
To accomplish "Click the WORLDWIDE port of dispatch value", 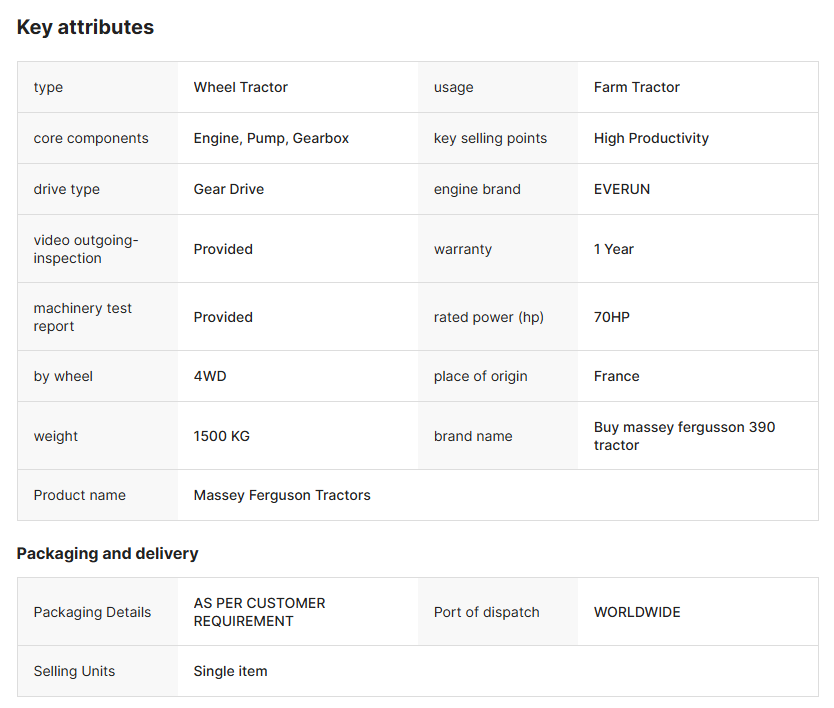I will pyautogui.click(x=637, y=612).
